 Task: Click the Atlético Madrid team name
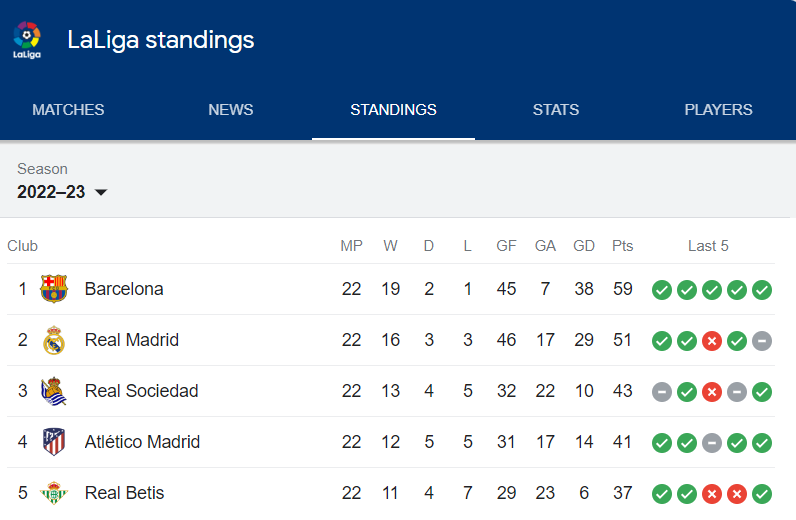142,442
